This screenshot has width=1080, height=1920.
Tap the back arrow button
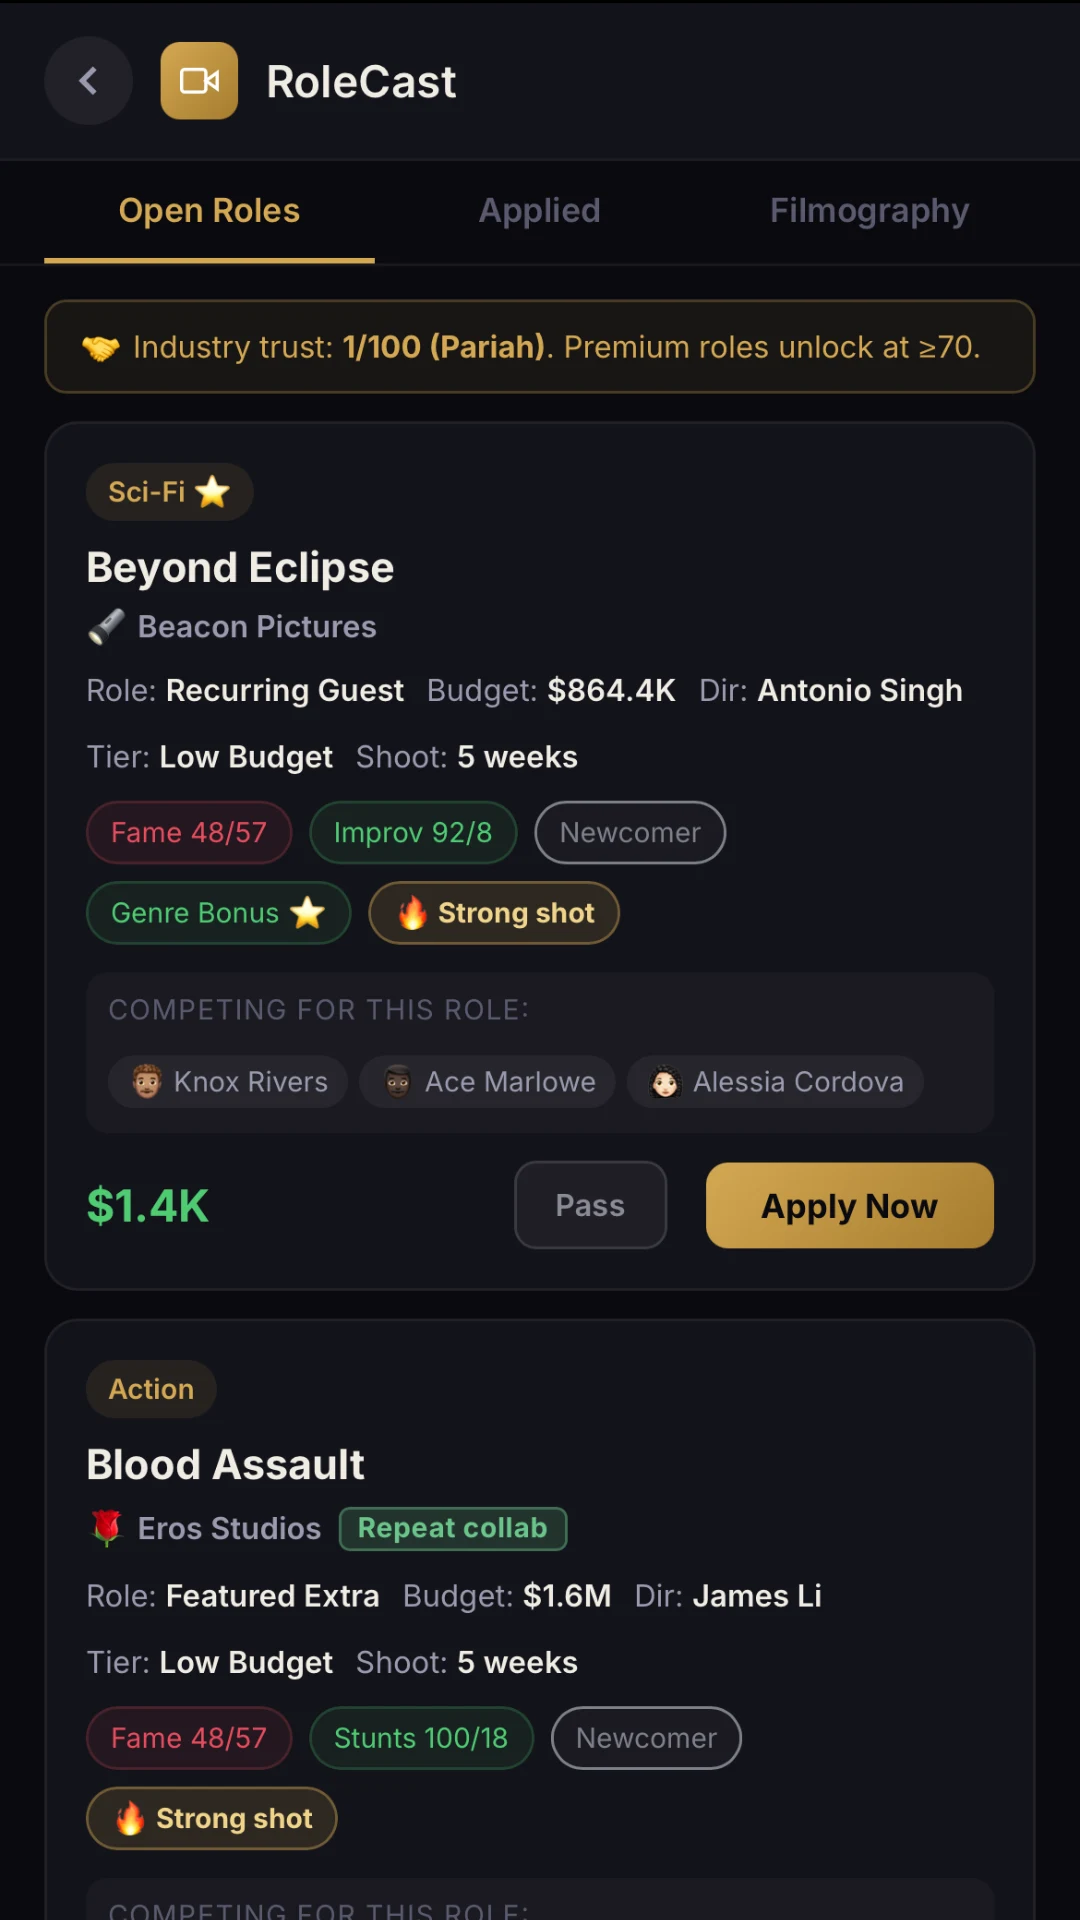click(88, 81)
